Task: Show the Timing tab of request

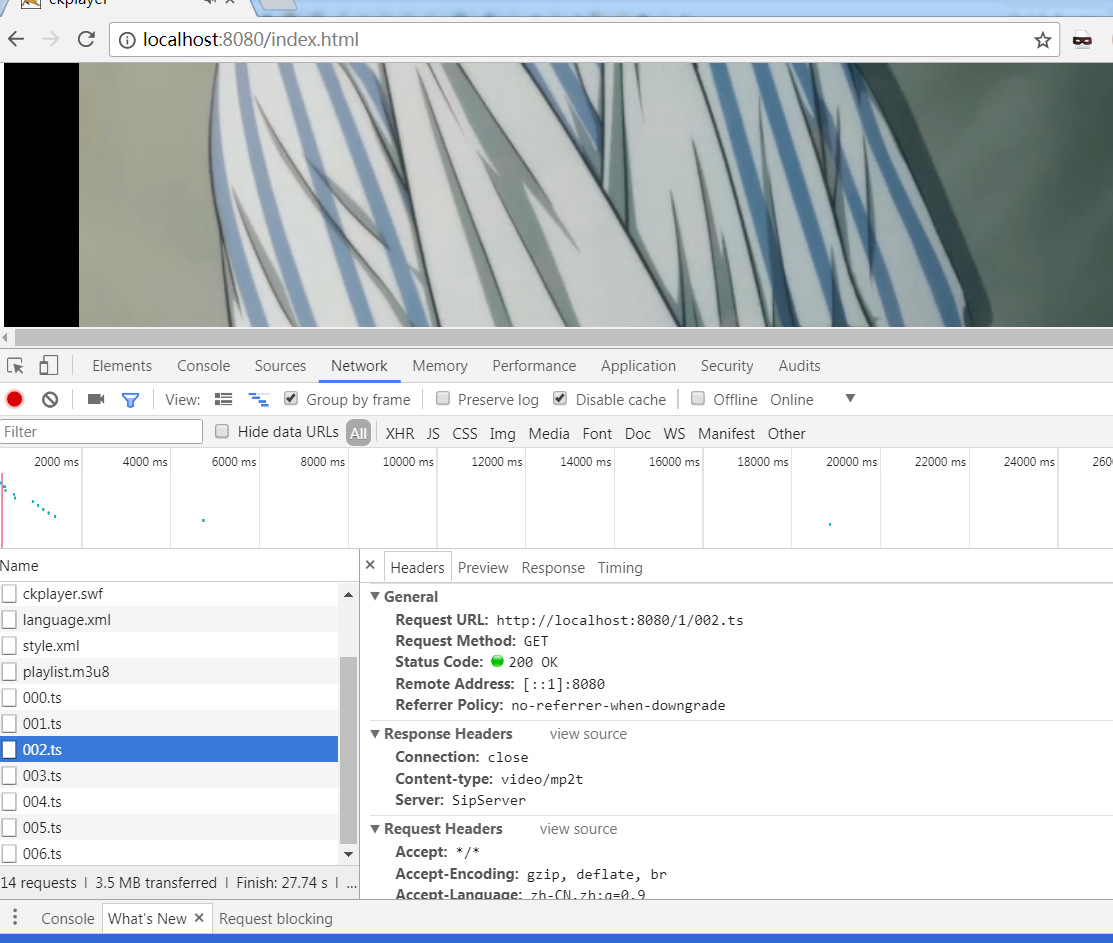Action: [x=620, y=568]
